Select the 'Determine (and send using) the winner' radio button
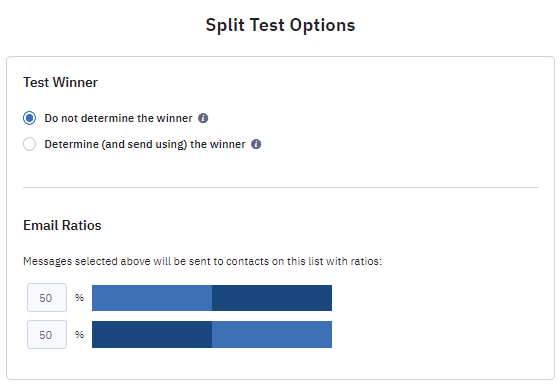Screen dimensions: 560x385 click(29, 144)
